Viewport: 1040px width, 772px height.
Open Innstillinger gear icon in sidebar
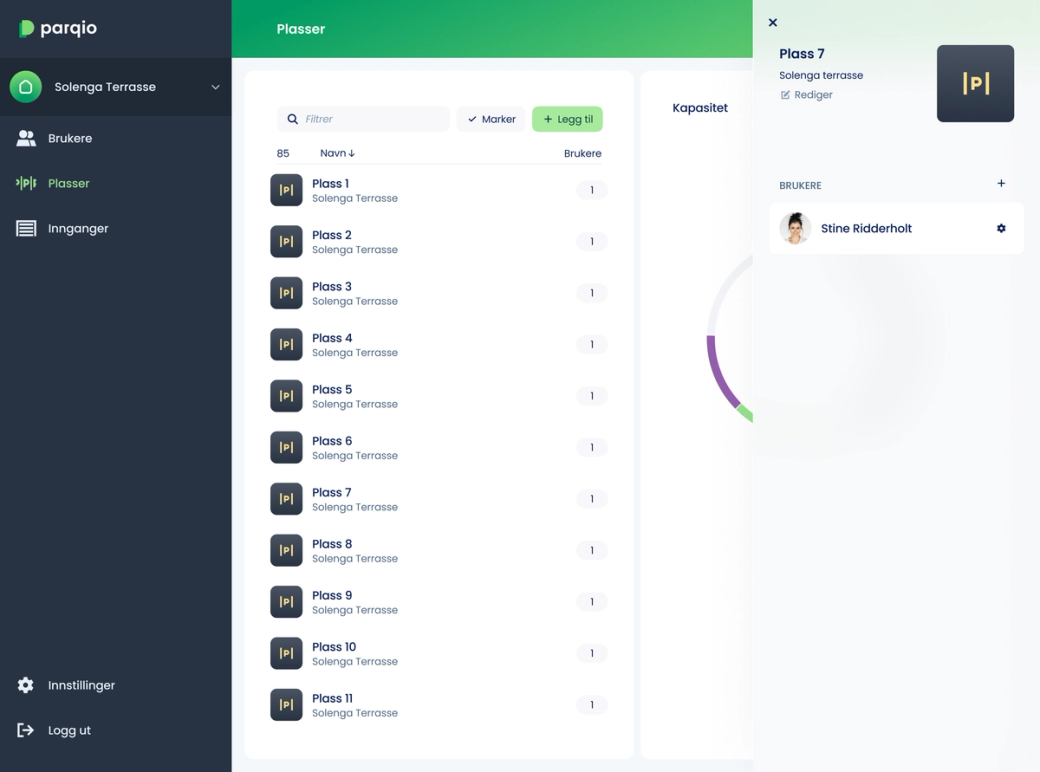click(x=26, y=685)
